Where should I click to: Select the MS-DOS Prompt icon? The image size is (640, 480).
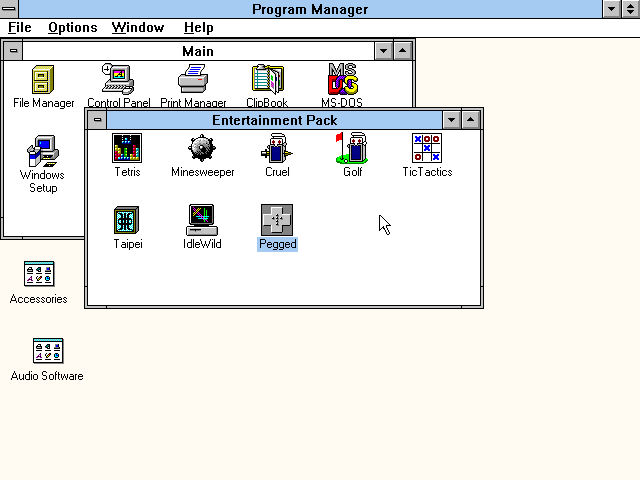[343, 79]
